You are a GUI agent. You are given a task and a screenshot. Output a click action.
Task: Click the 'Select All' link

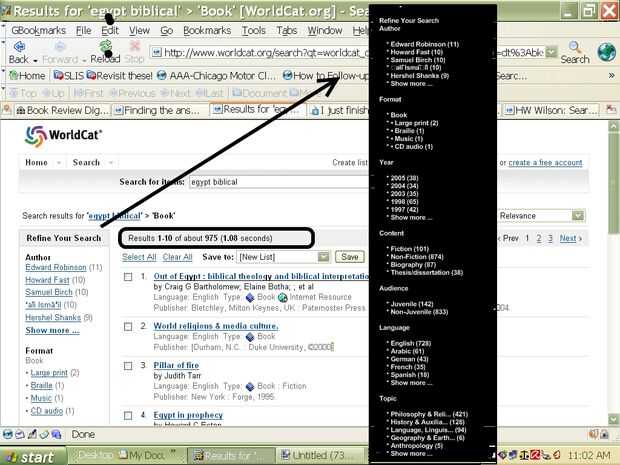[139, 257]
